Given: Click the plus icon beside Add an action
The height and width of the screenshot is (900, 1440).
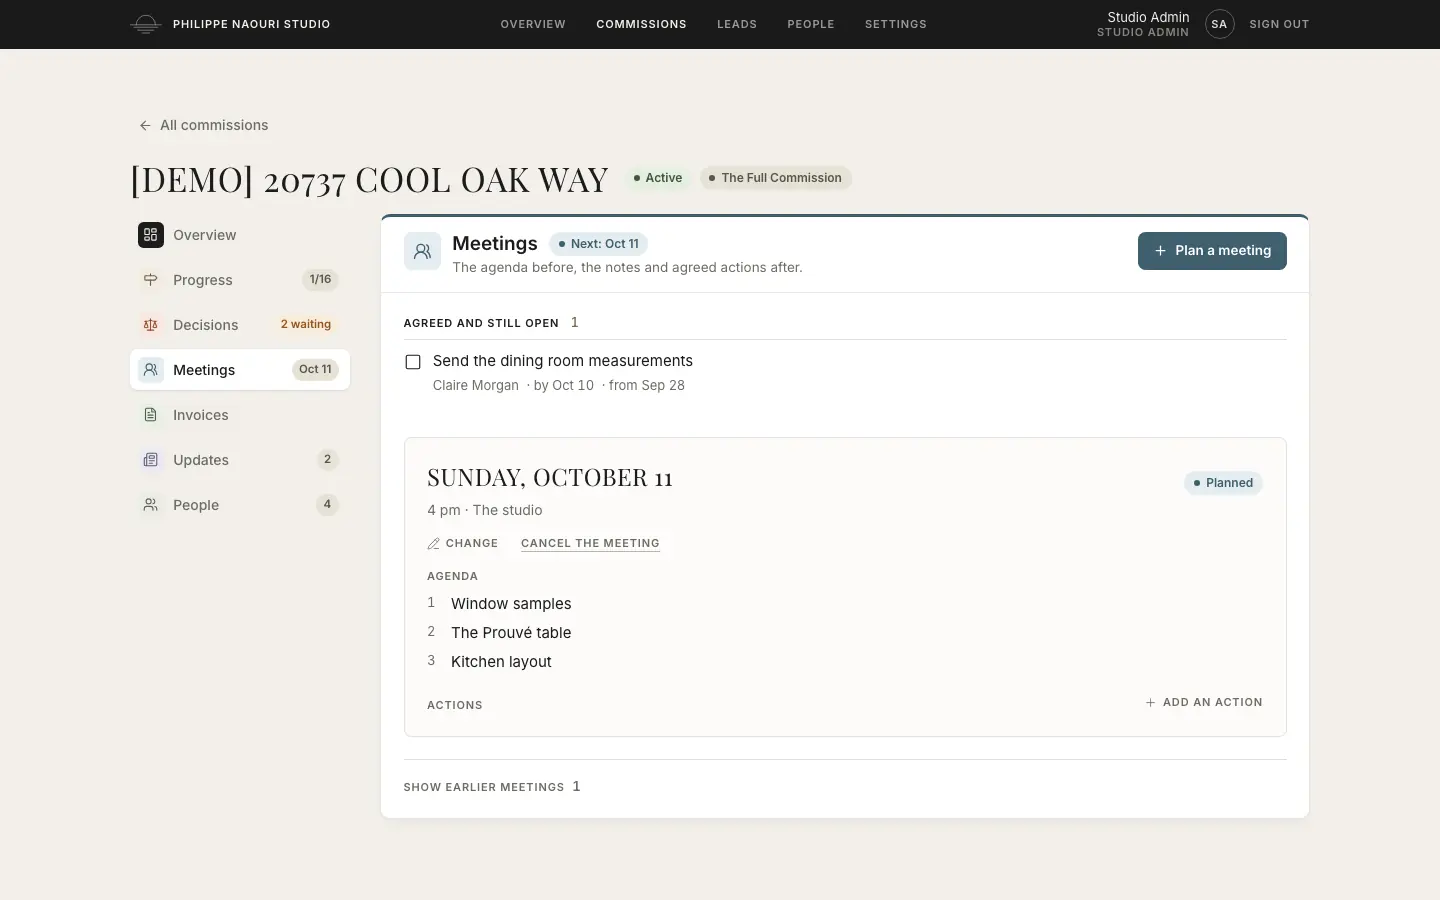Looking at the screenshot, I should pyautogui.click(x=1150, y=703).
